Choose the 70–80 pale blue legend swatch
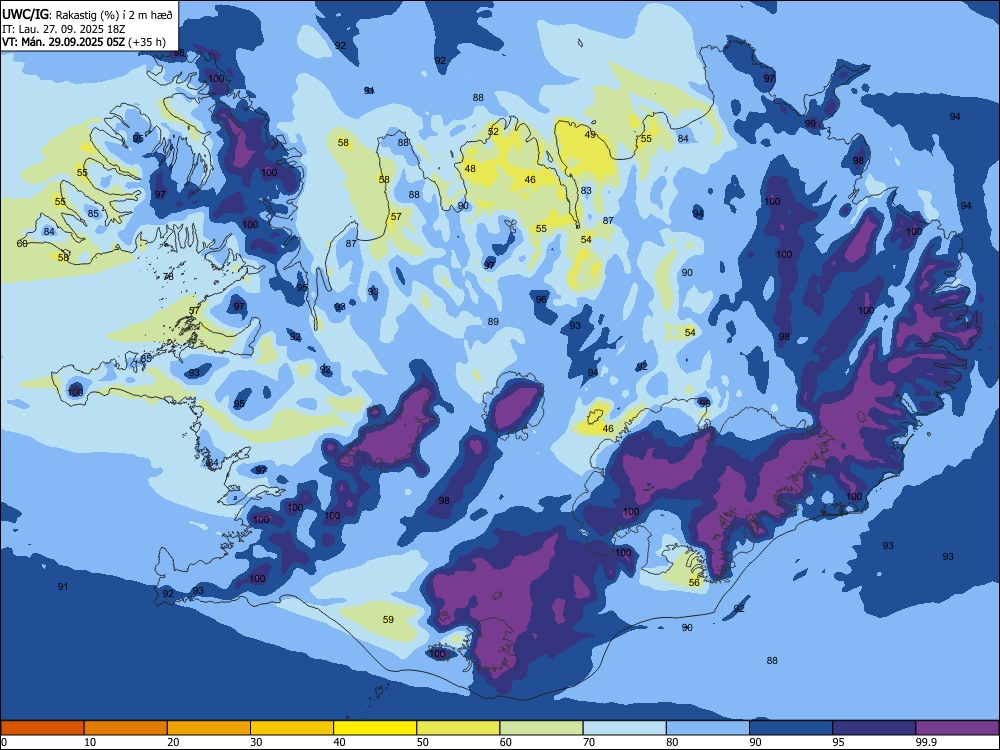 [624, 728]
